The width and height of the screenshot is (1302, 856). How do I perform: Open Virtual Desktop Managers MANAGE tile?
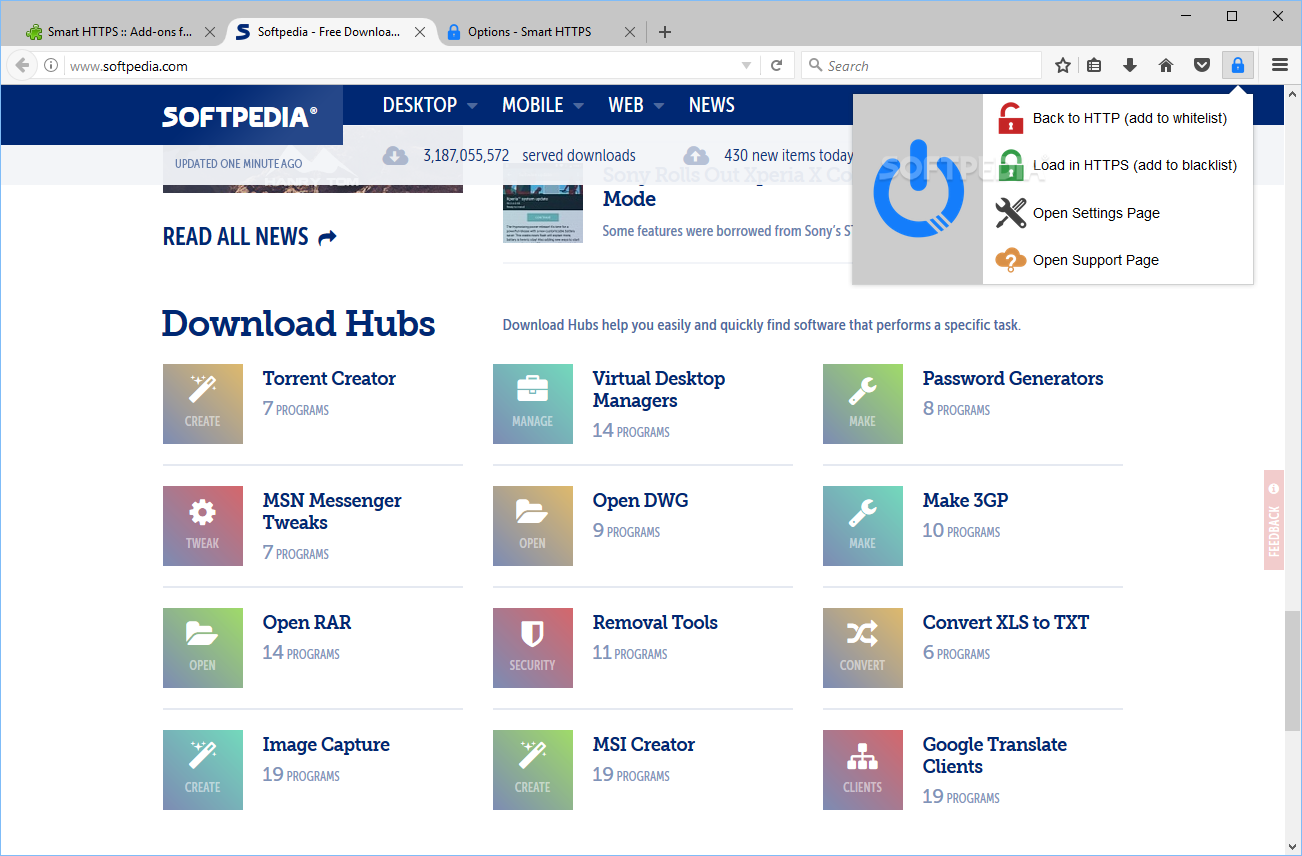(x=533, y=404)
